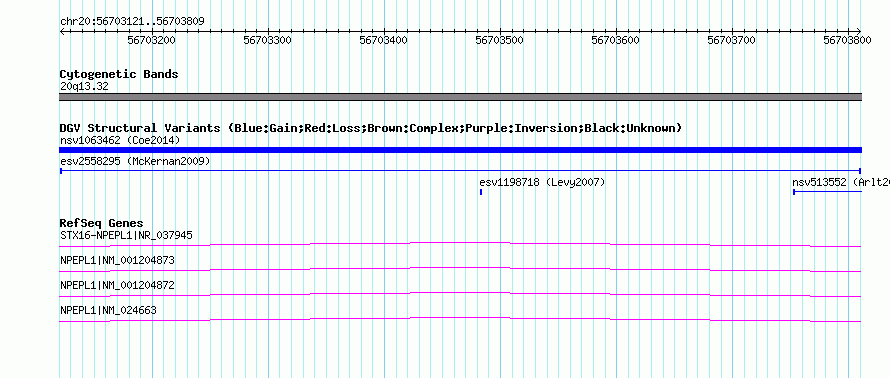Select the DGV Structural Variants track title
This screenshot has width=890, height=378.
click(x=371, y=128)
